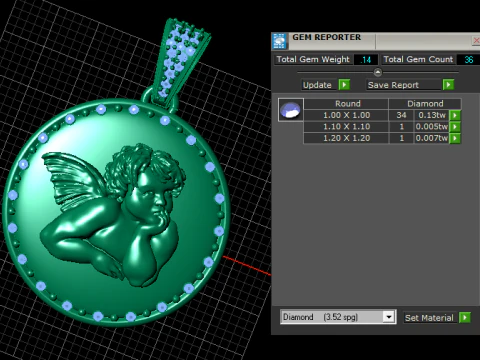Screen dimensions: 480x360
Task: Select the 1.20 X 1.20 size cell
Action: [x=346, y=138]
